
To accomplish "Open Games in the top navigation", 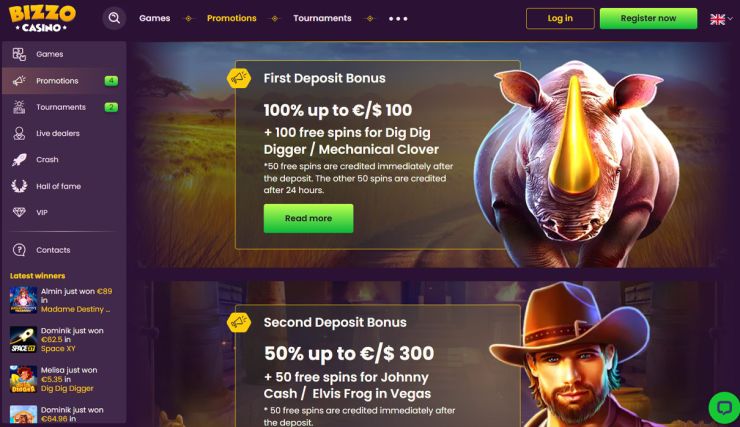I will 155,18.
